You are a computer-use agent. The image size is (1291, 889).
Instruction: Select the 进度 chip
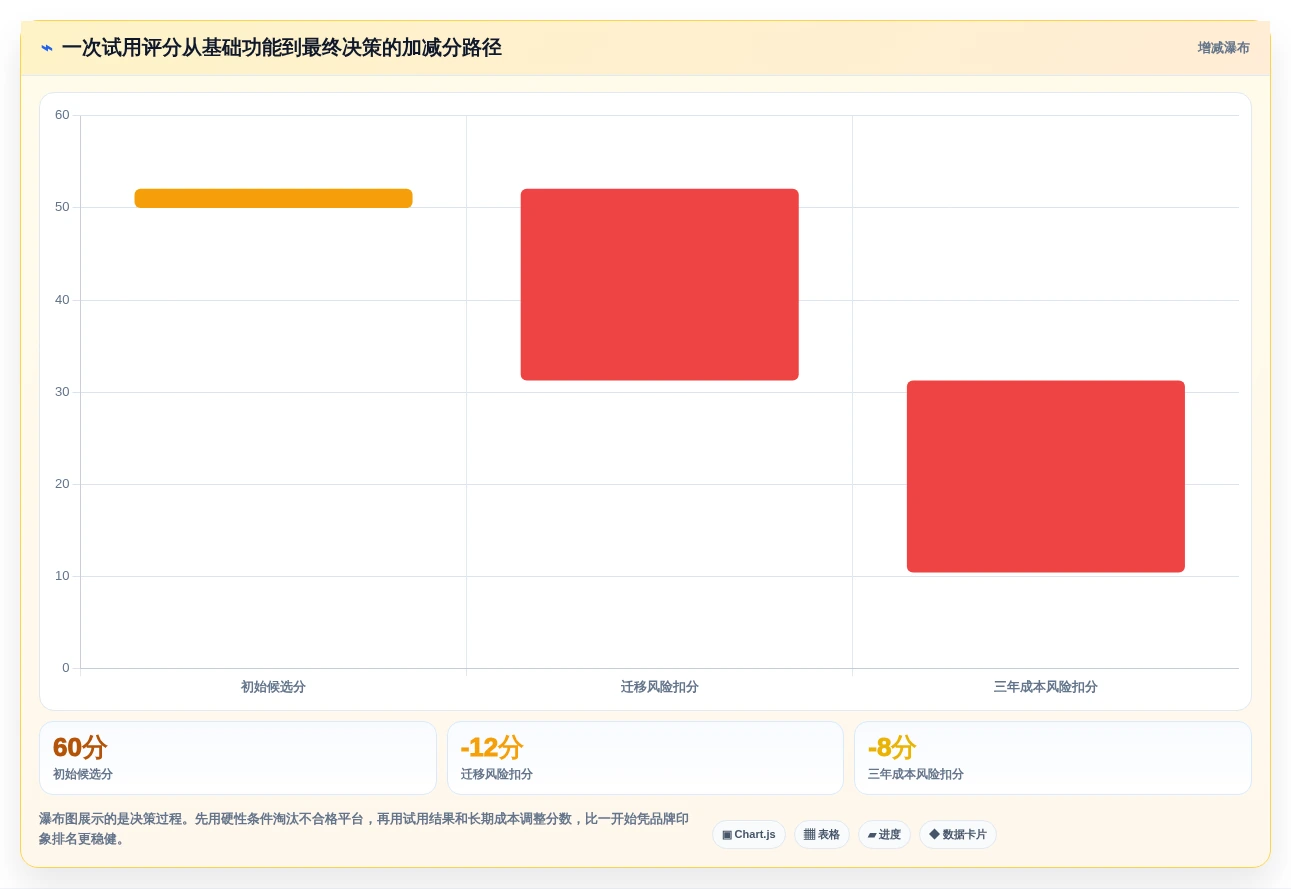(884, 835)
